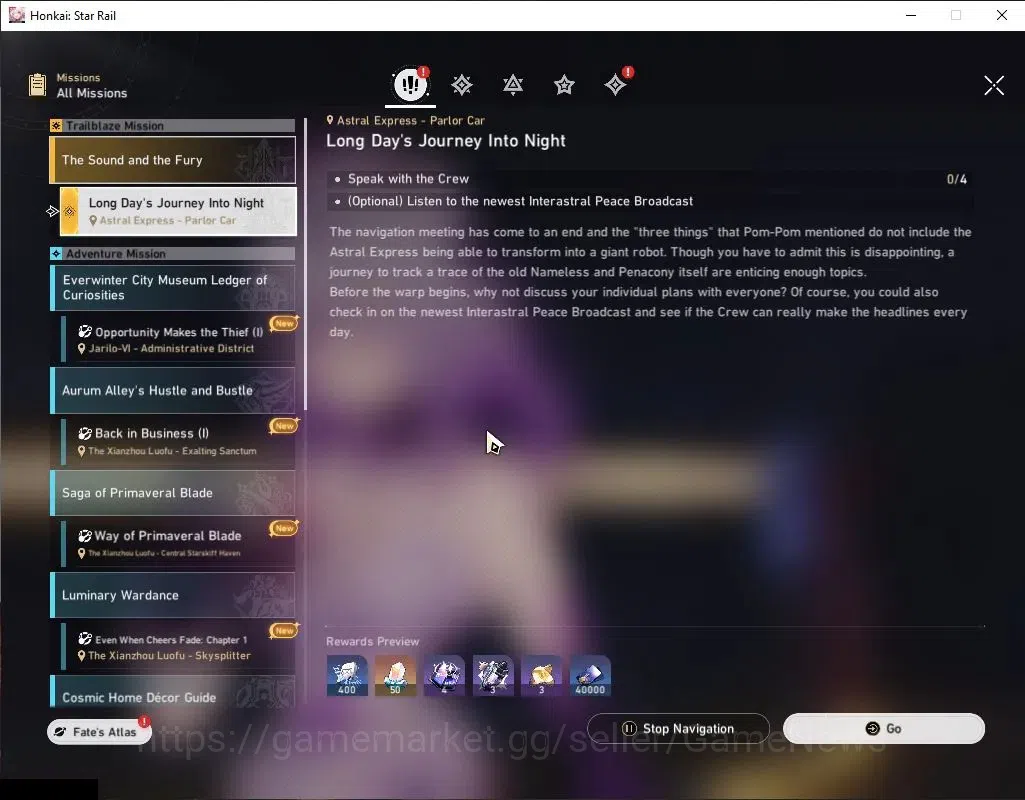Click the Astral Express - Parlor Car location pin
The image size is (1025, 800).
pos(330,120)
